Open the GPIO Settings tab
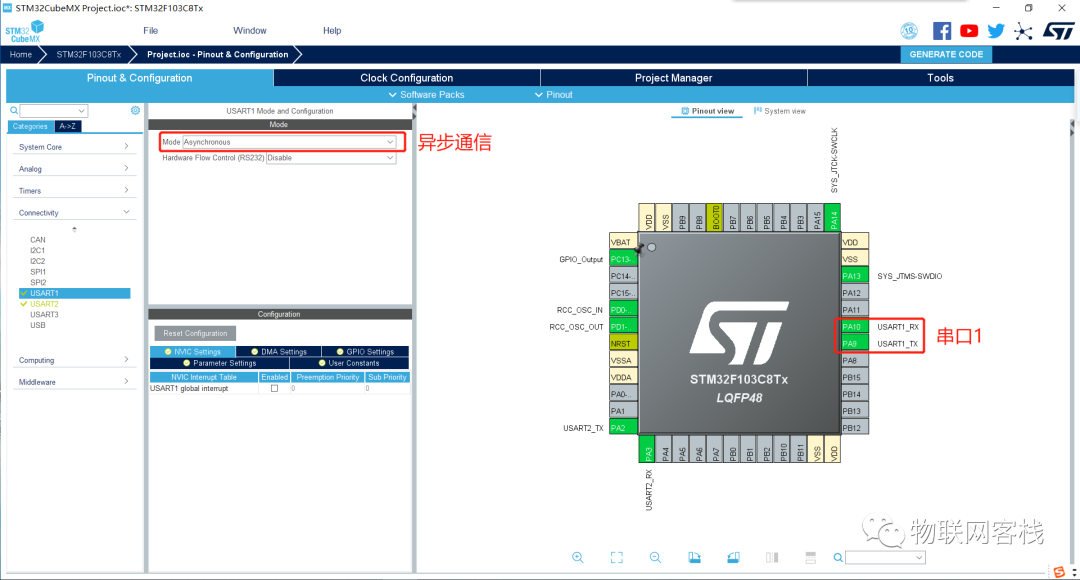 (x=365, y=351)
